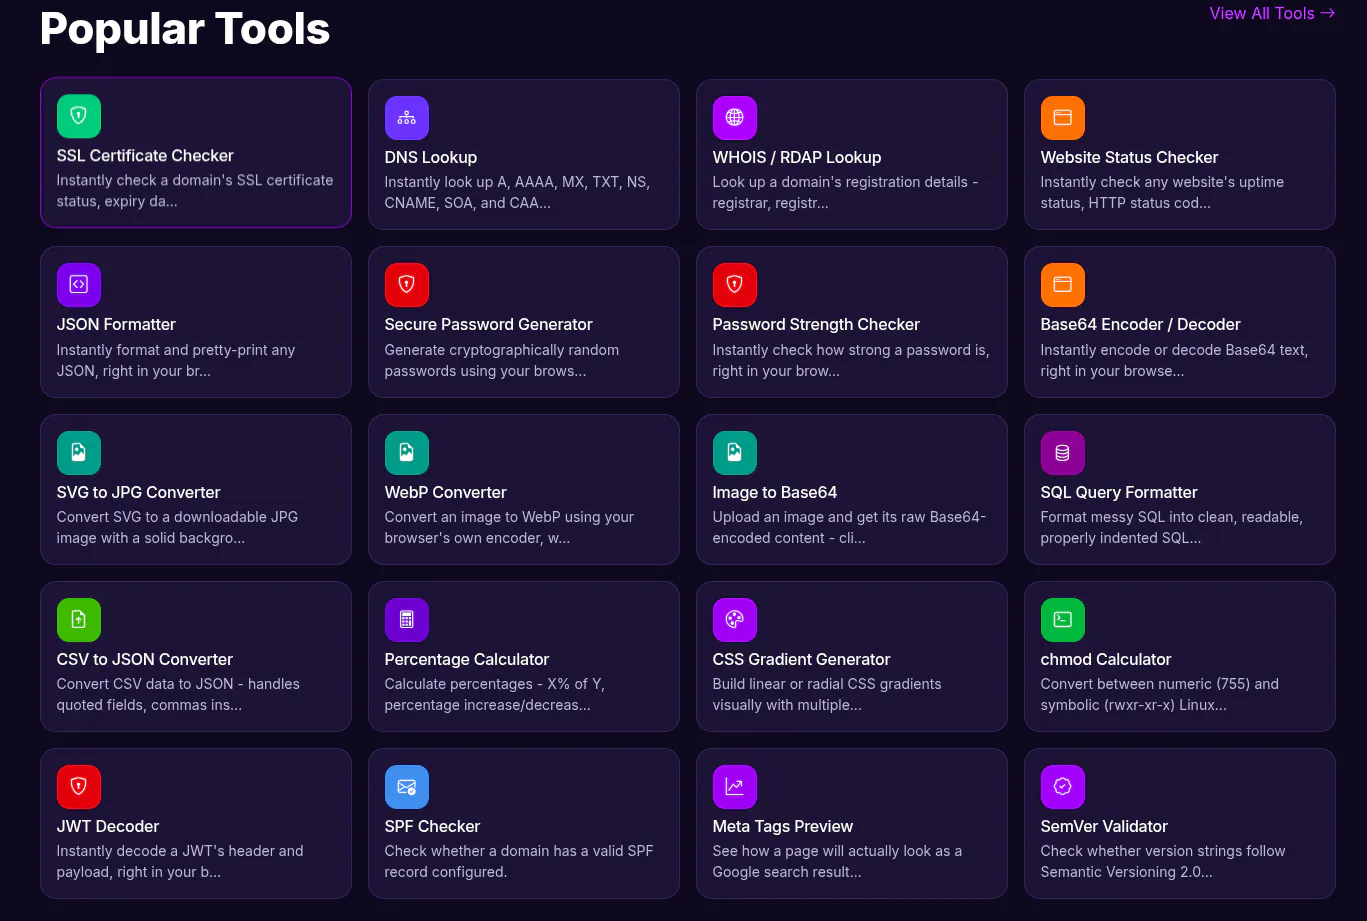Open CSV to JSON Converter title
The height and width of the screenshot is (921, 1367).
coord(145,659)
